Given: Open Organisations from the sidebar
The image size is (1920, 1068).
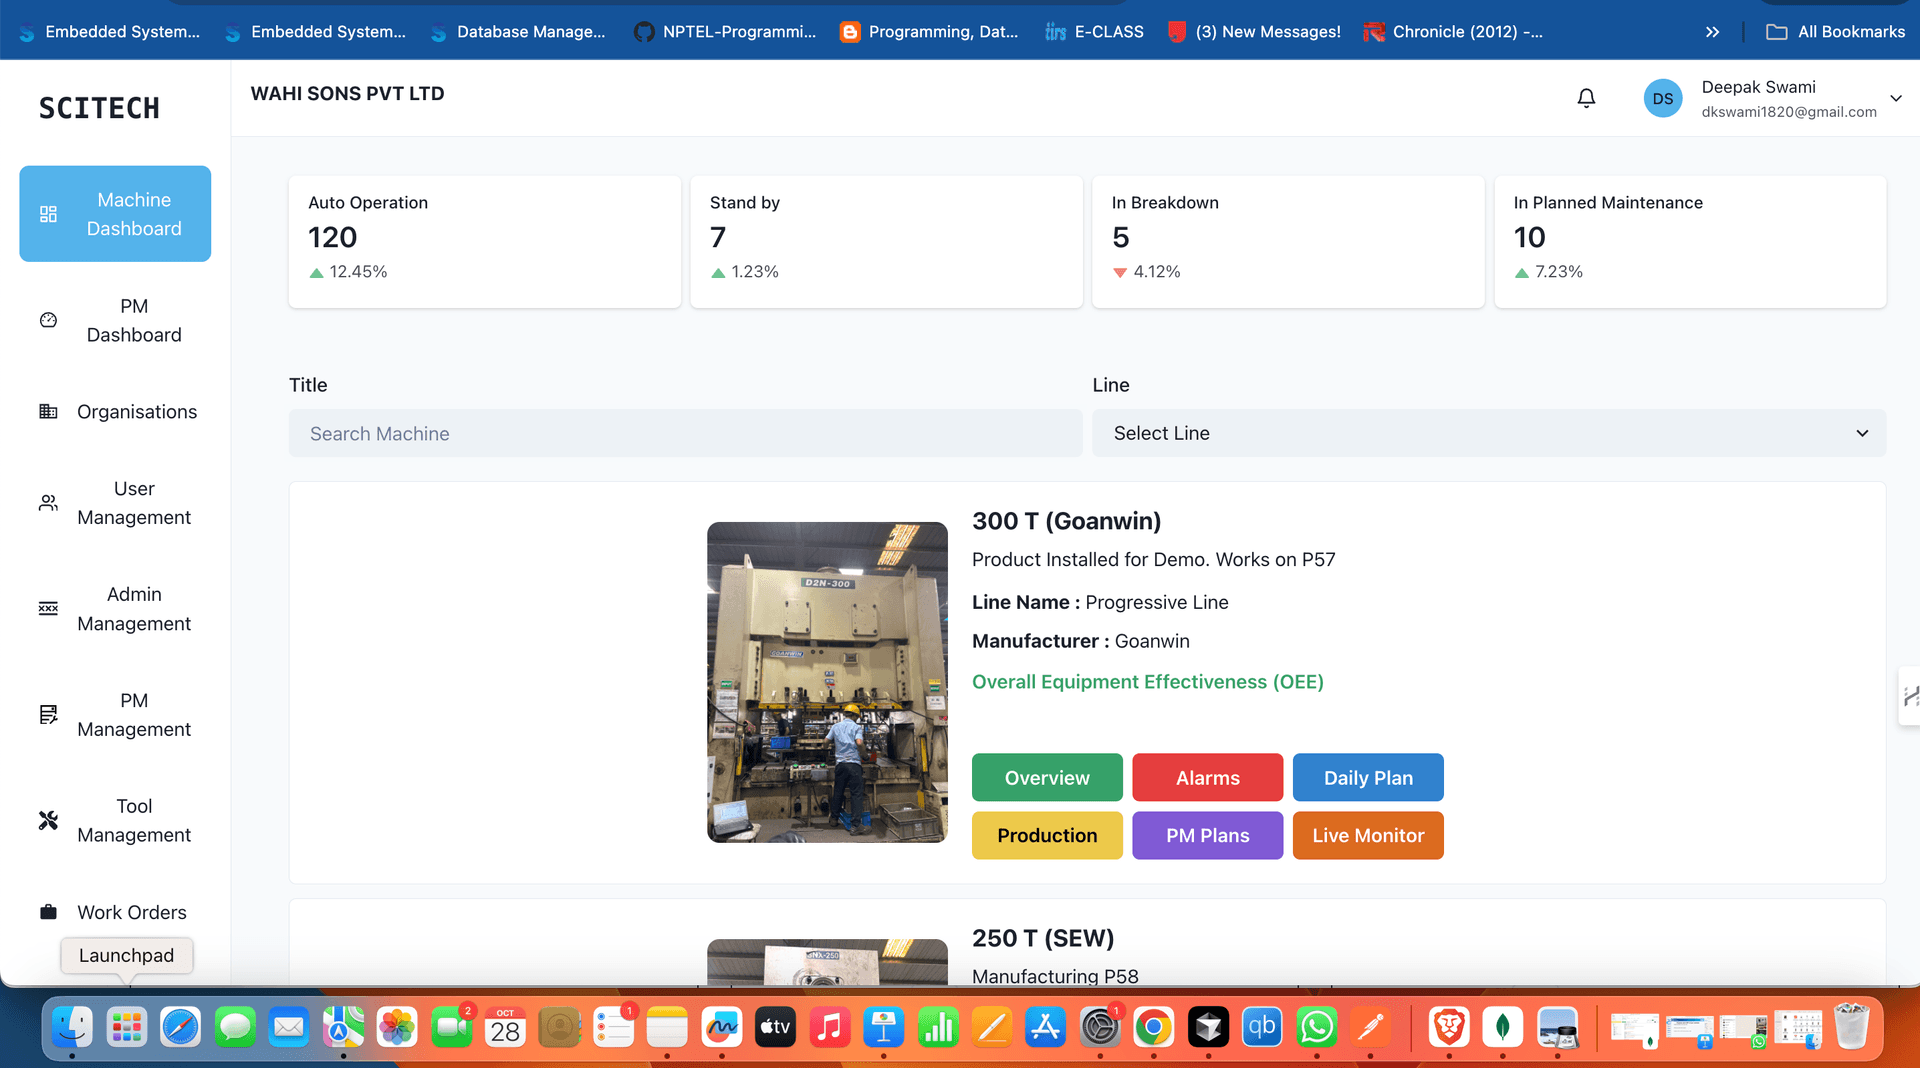Looking at the screenshot, I should click(48, 411).
